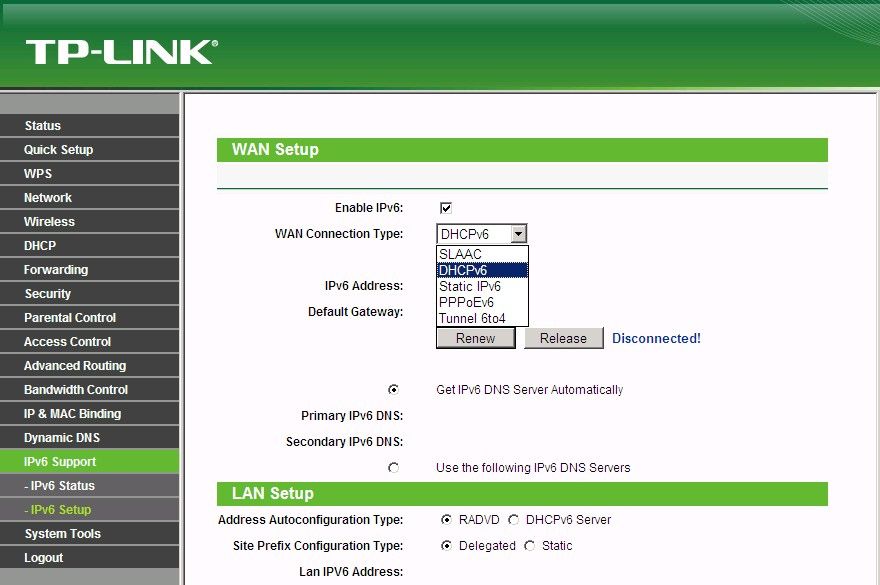Open Wireless settings
880x585 pixels.
pos(89,222)
